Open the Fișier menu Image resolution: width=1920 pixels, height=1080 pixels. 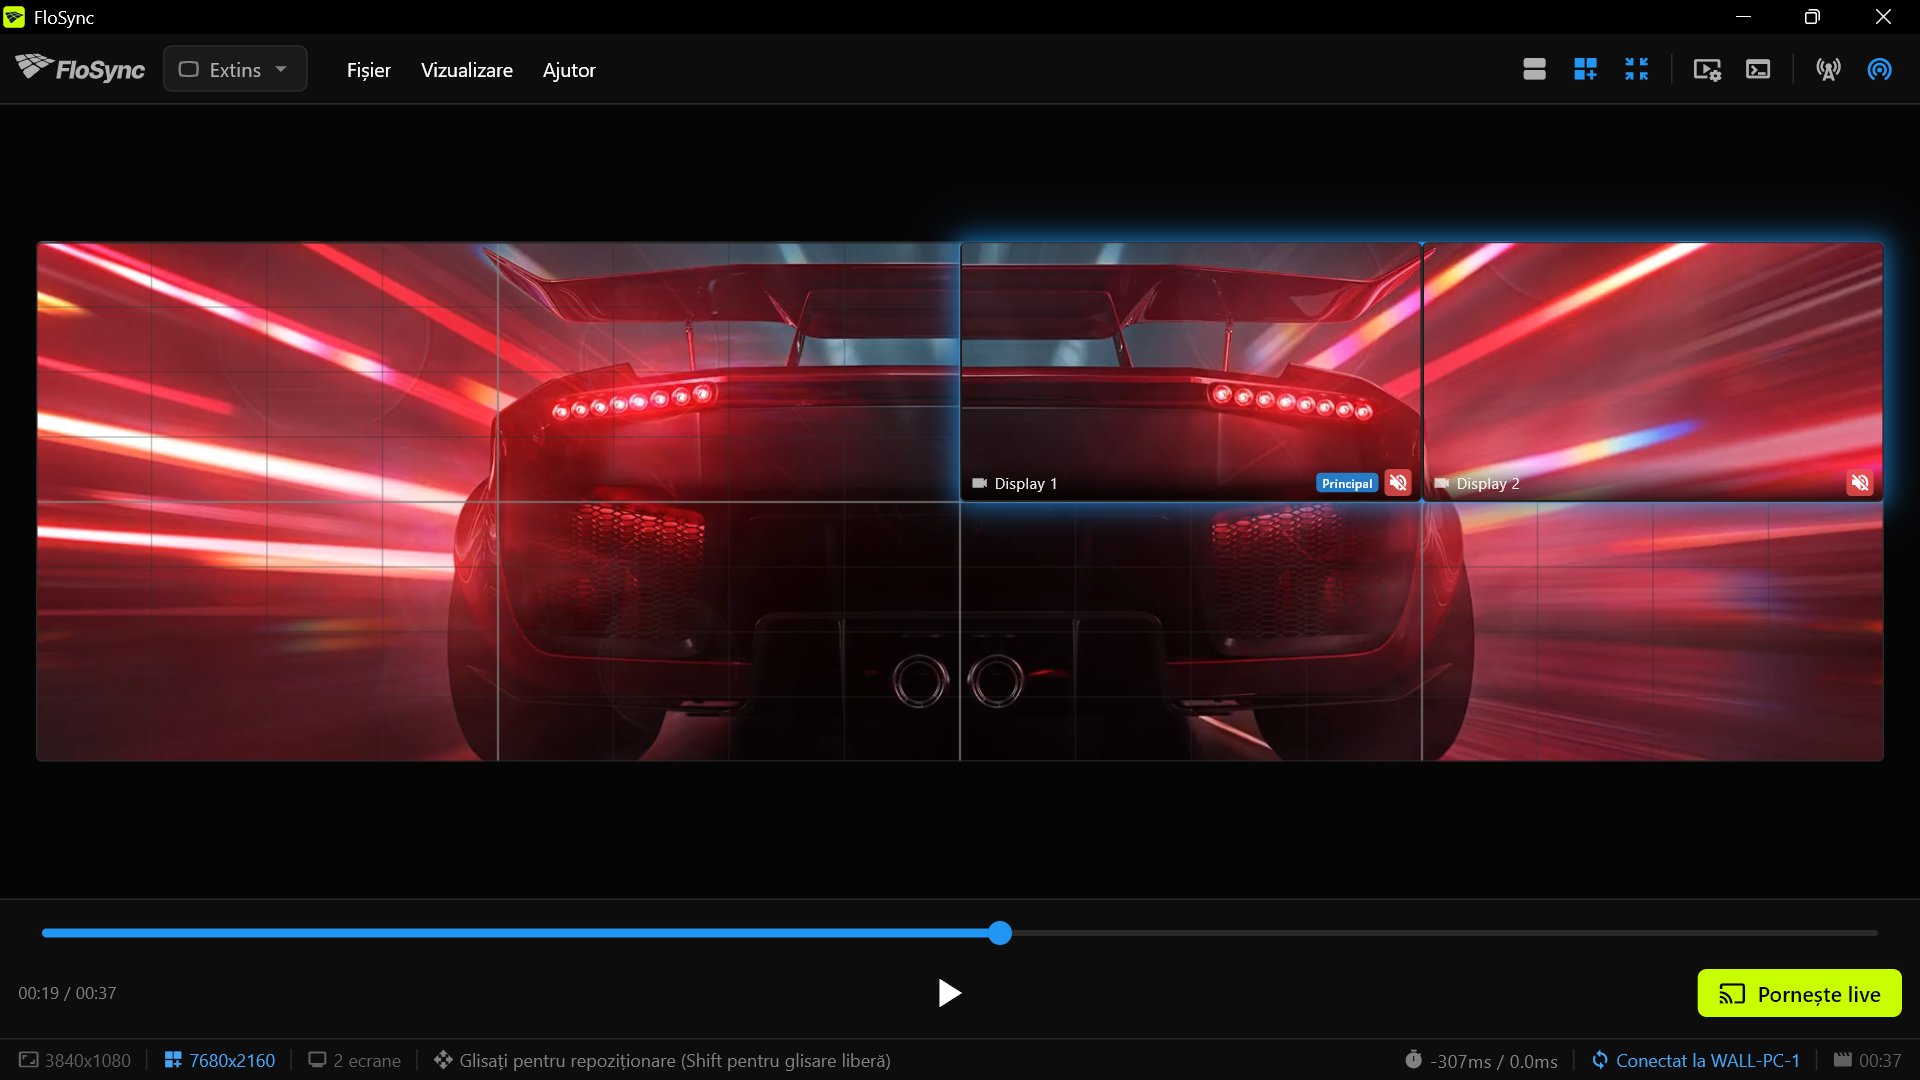point(368,70)
